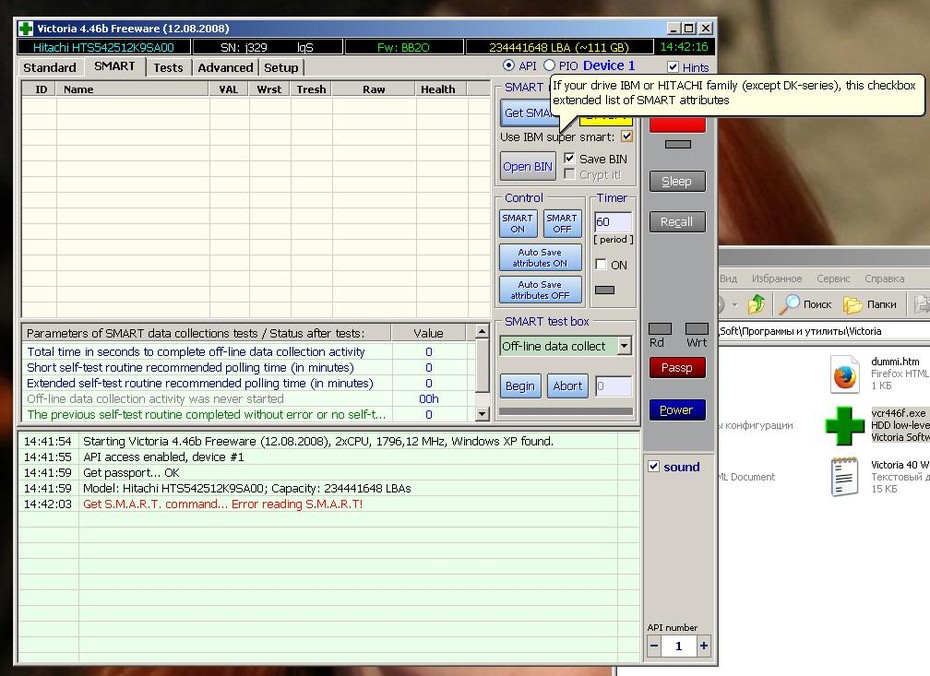This screenshot has width=930, height=676.
Task: Increase API number with plus button
Action: pyautogui.click(x=703, y=646)
